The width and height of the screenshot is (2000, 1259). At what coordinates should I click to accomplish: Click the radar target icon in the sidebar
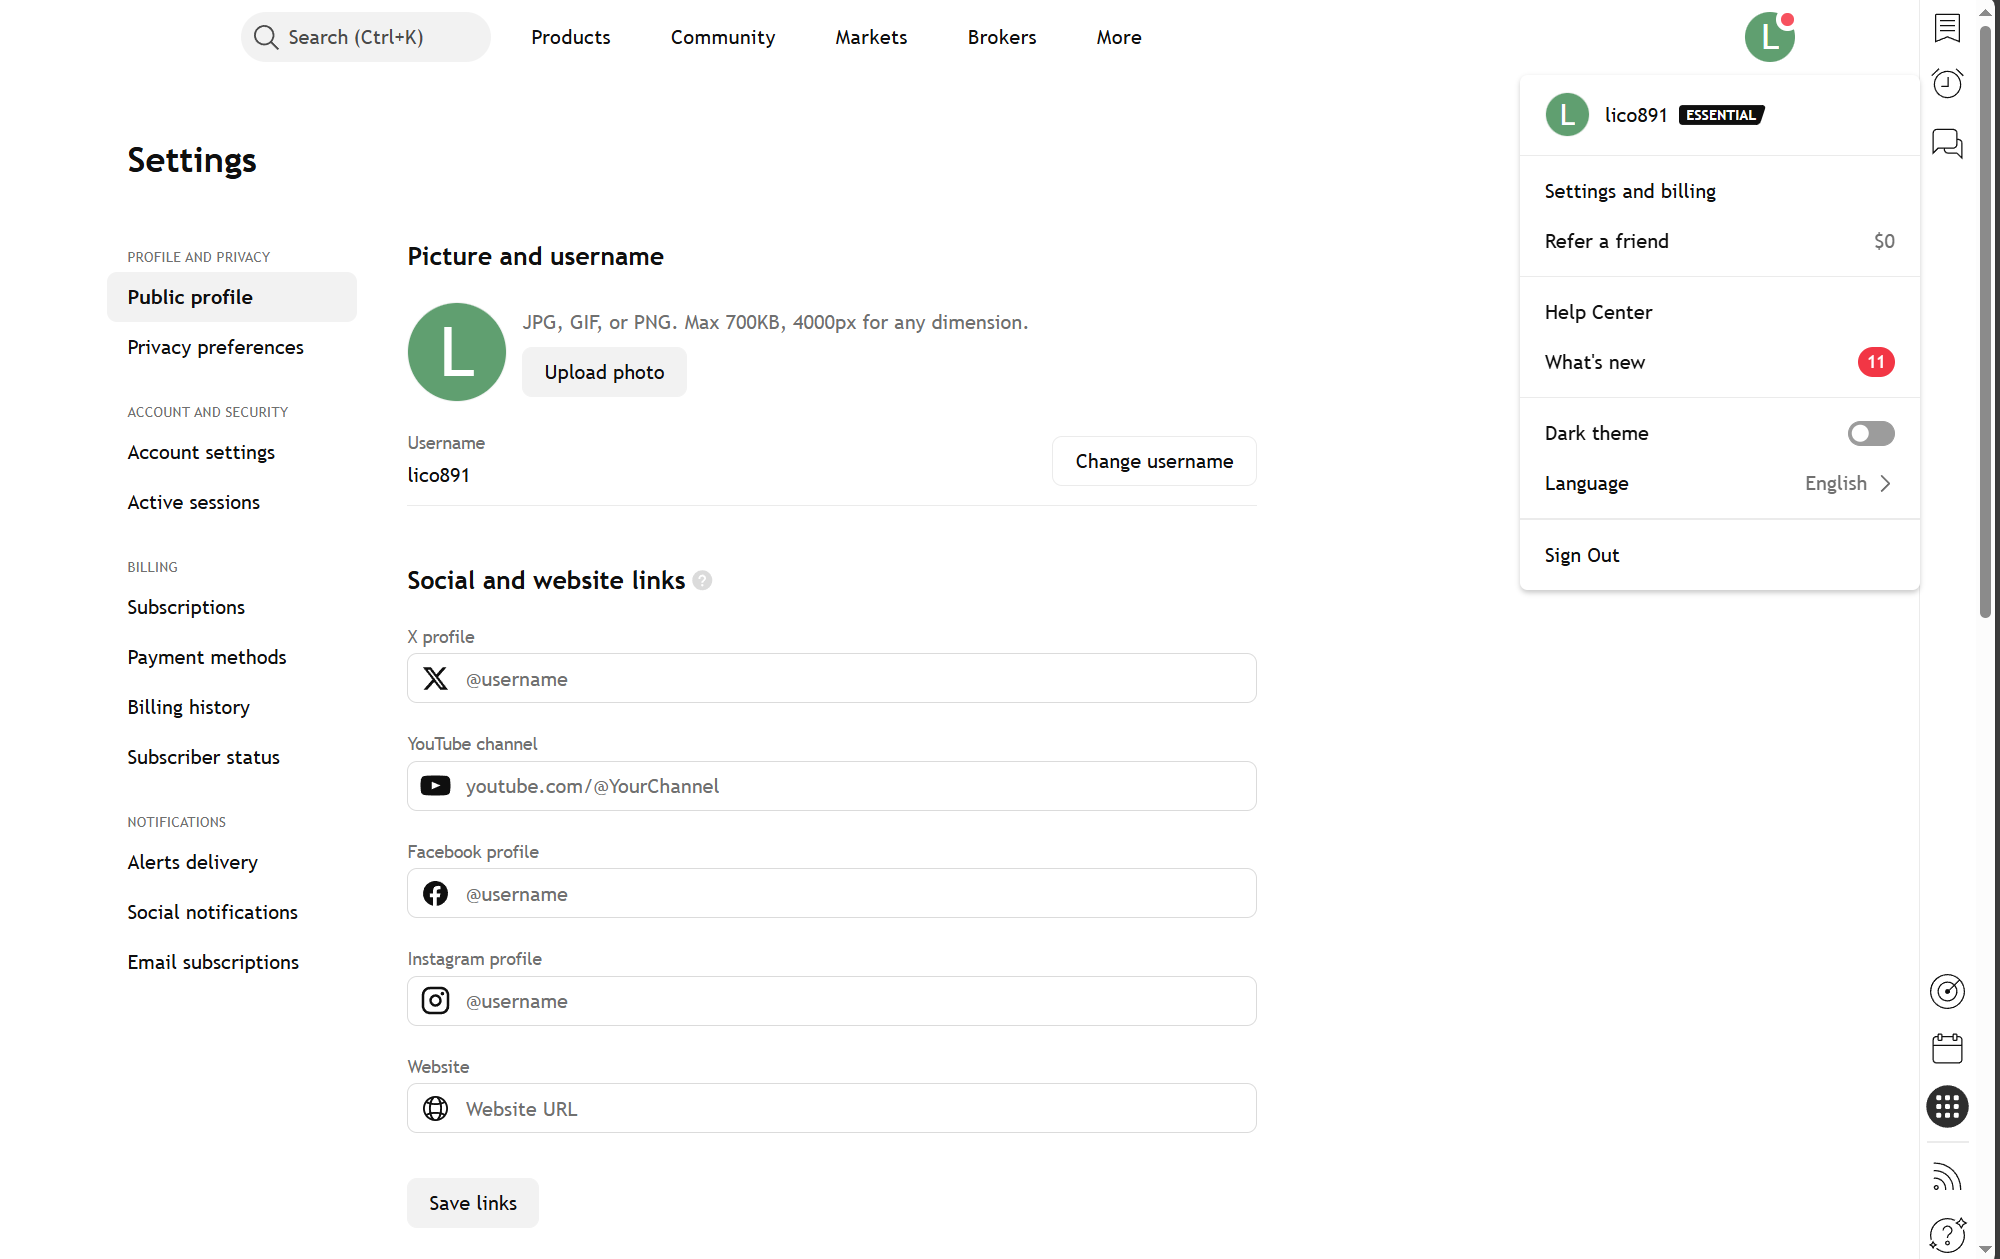click(x=1947, y=991)
